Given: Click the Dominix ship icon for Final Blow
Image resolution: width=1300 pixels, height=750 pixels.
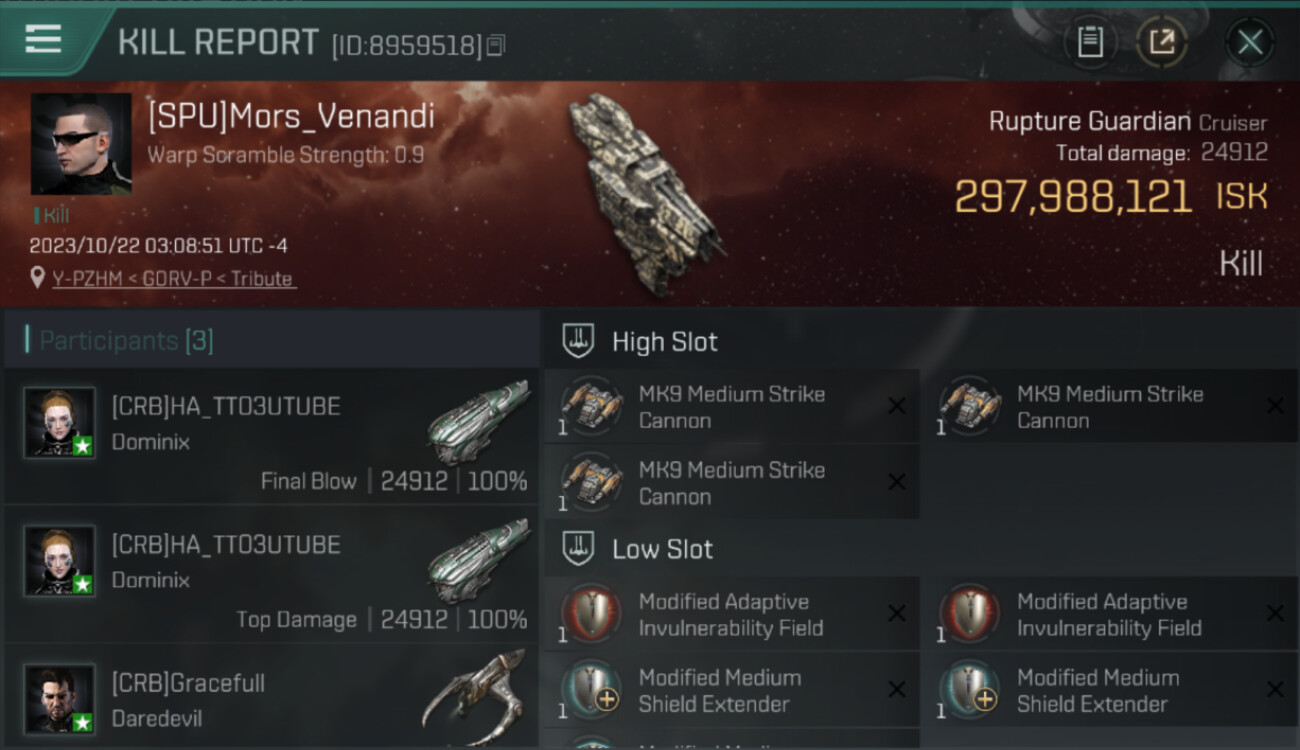Looking at the screenshot, I should [x=479, y=421].
